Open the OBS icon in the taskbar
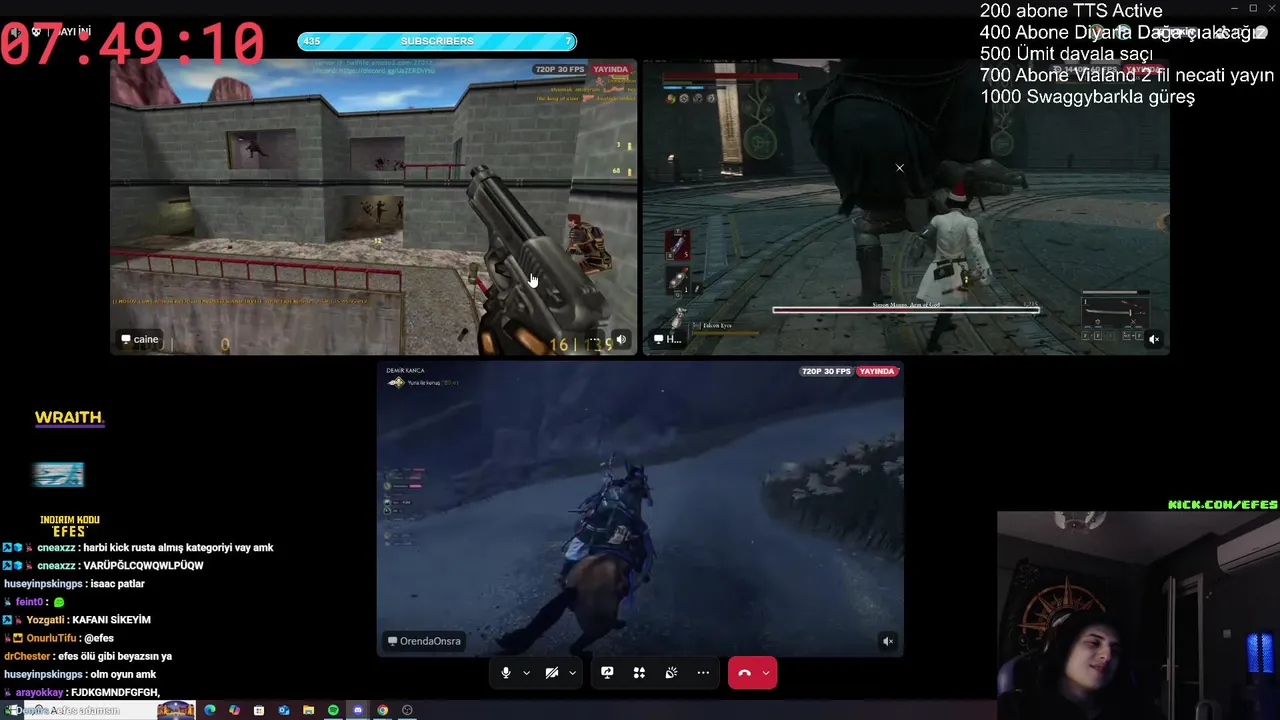 tap(407, 710)
